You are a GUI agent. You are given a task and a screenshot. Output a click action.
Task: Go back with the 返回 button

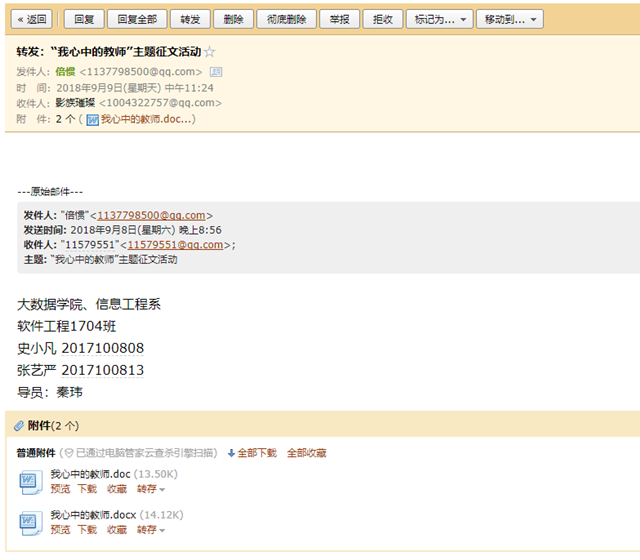point(32,19)
